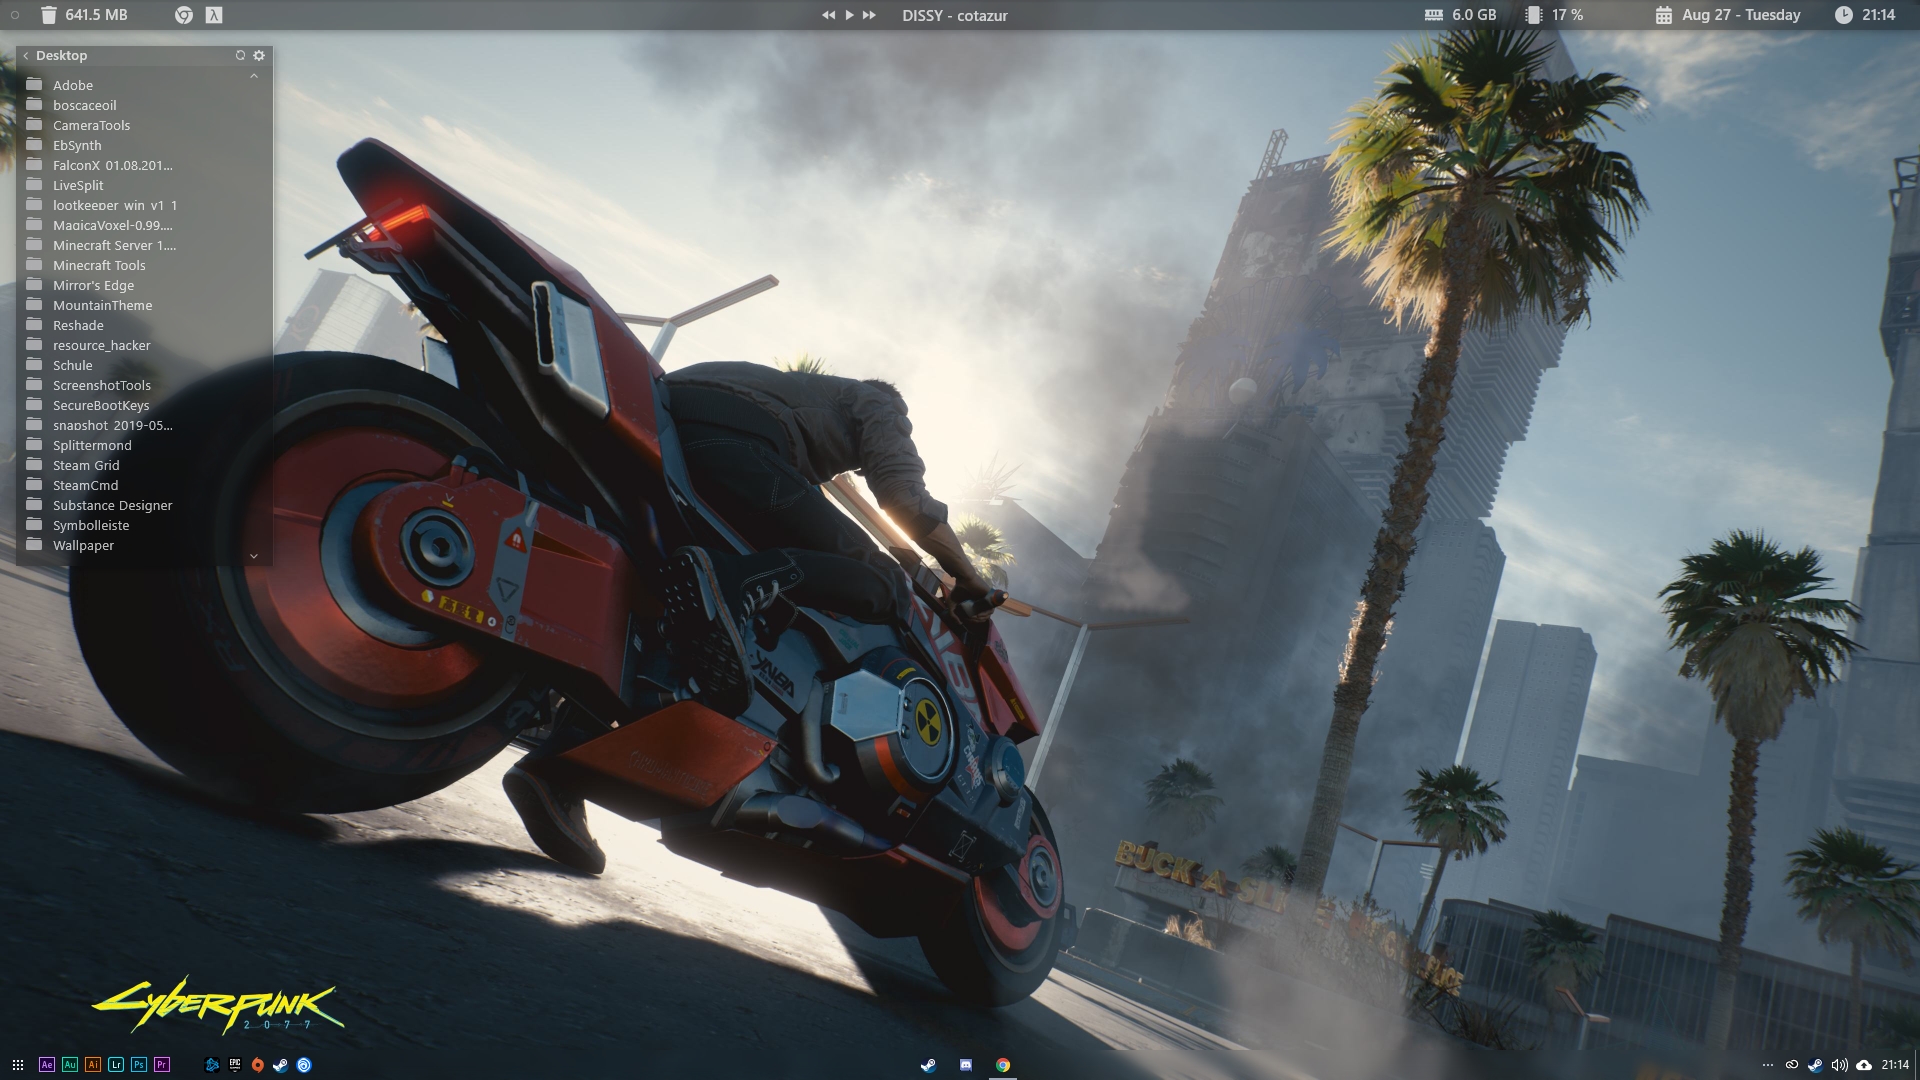This screenshot has height=1080, width=1920.
Task: Open Battle.net launcher shortcut
Action: [x=212, y=1065]
